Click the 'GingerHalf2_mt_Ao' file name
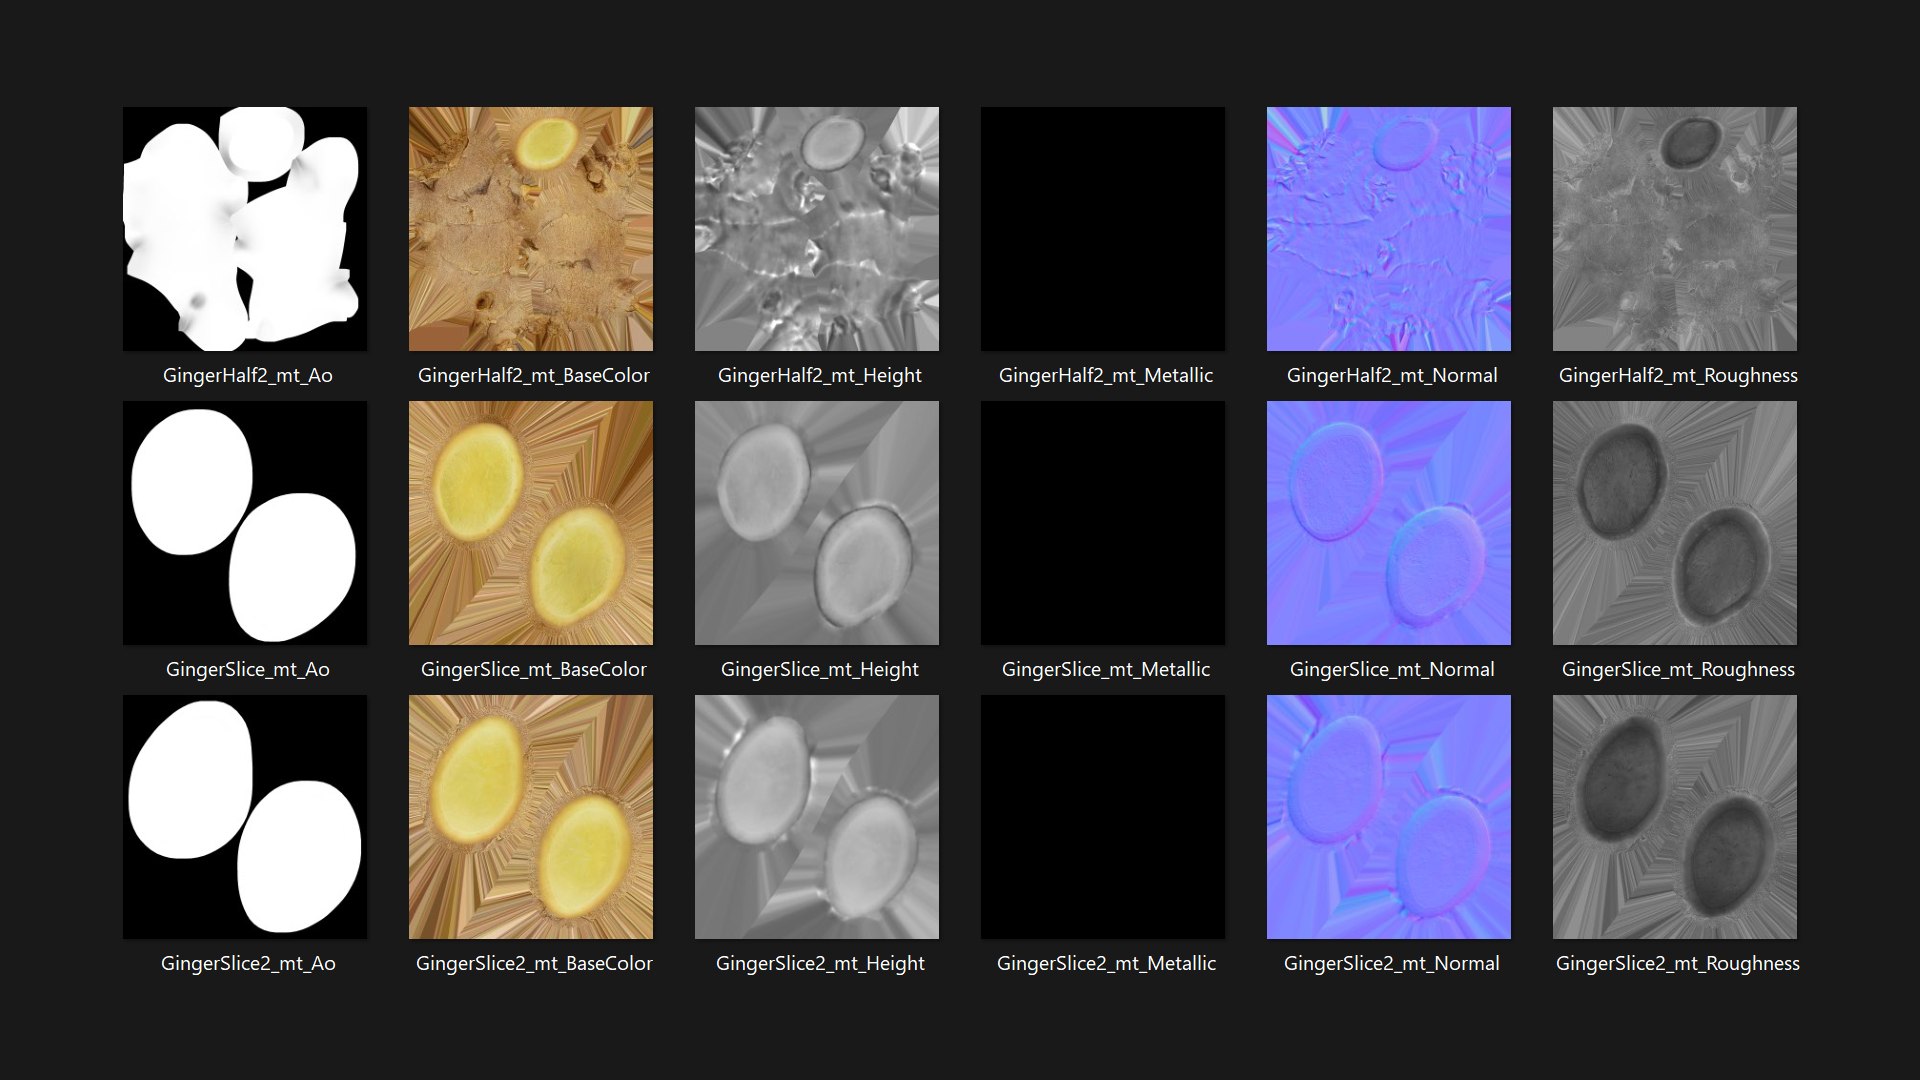This screenshot has width=1920, height=1080. coord(248,376)
